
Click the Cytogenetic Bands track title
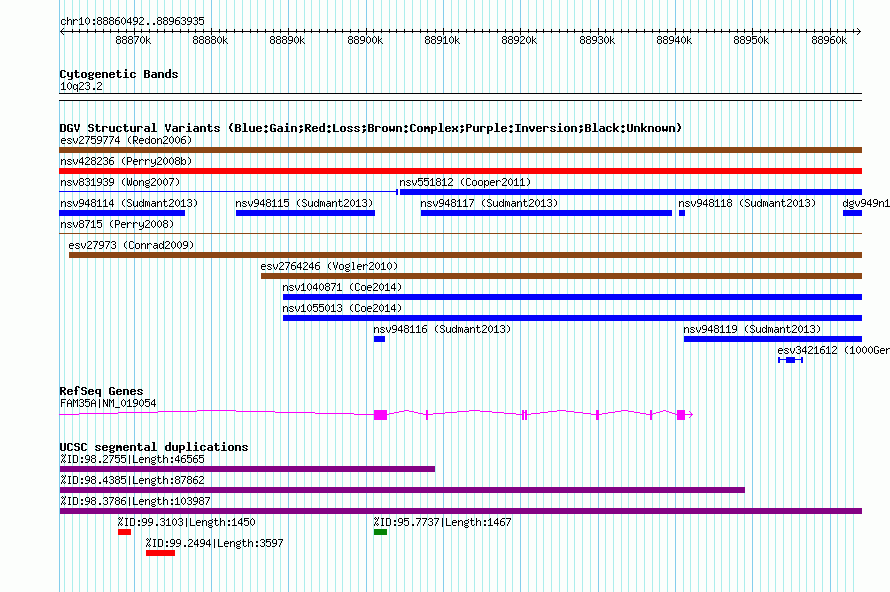coord(119,74)
